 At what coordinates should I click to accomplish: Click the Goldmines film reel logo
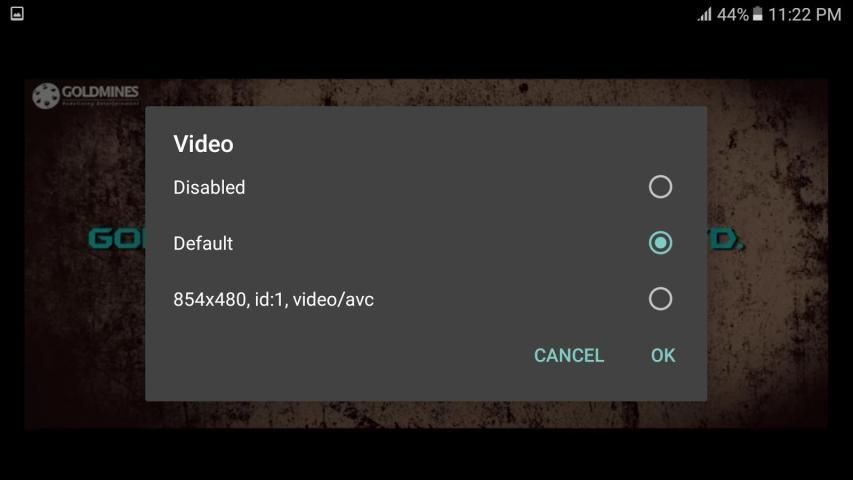click(46, 96)
